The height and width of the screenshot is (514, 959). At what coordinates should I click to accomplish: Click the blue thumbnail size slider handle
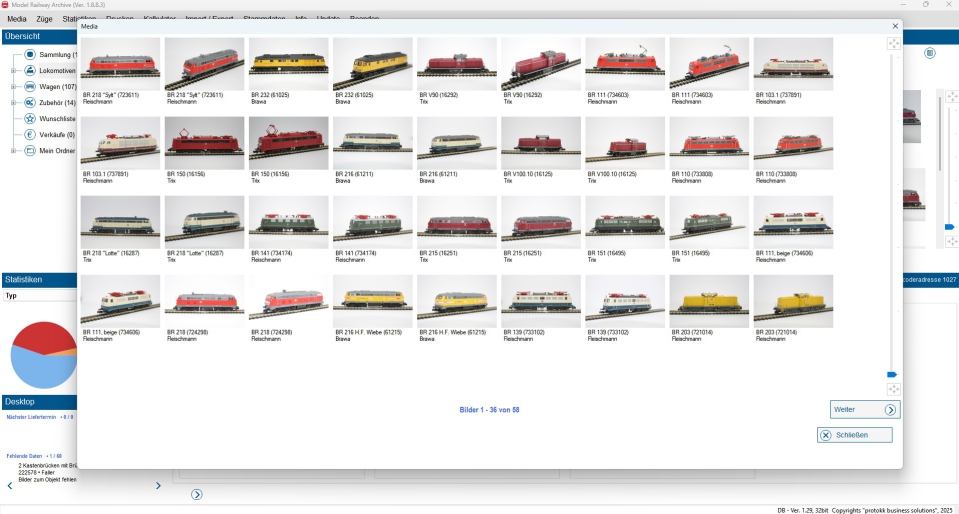coord(892,374)
